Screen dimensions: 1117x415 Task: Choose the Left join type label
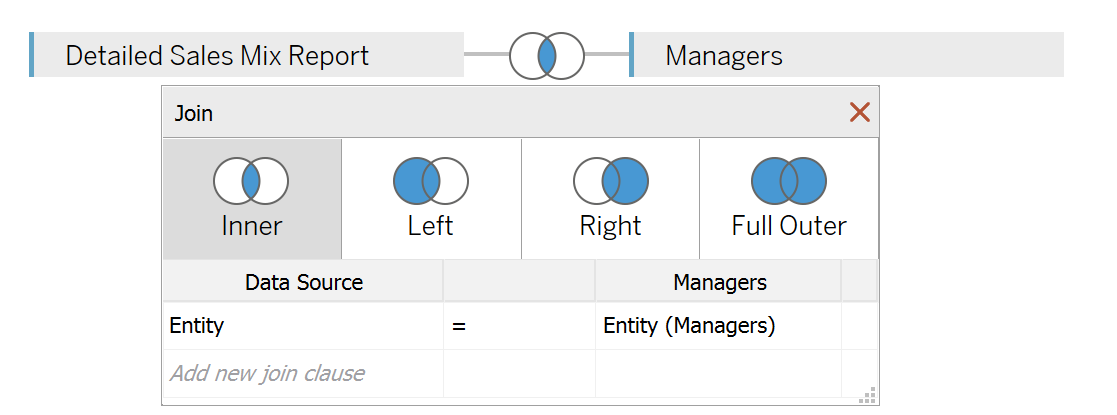point(430,226)
